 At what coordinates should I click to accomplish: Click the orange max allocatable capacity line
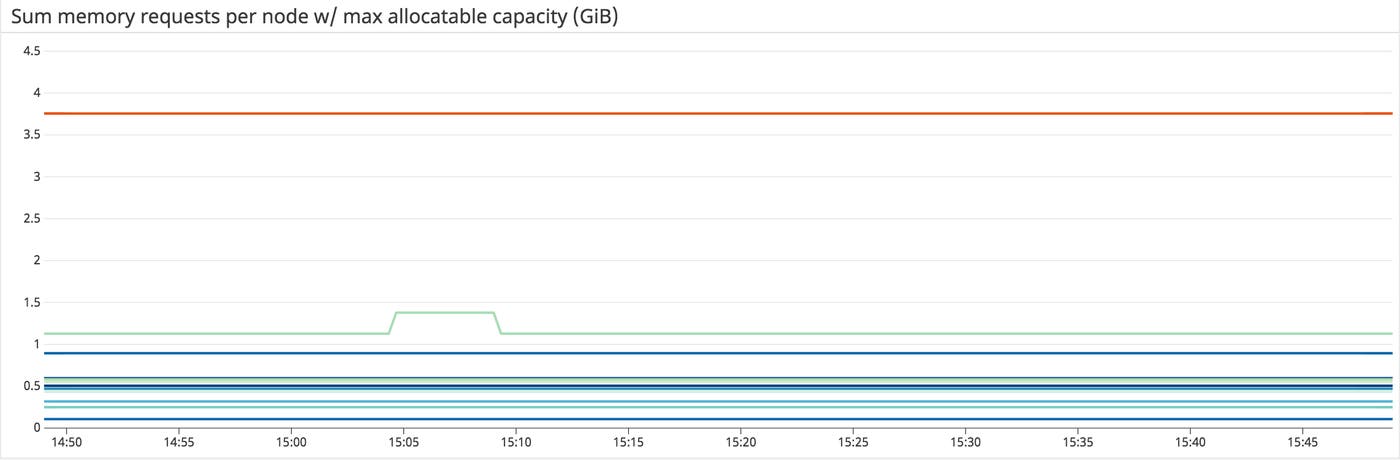click(700, 114)
